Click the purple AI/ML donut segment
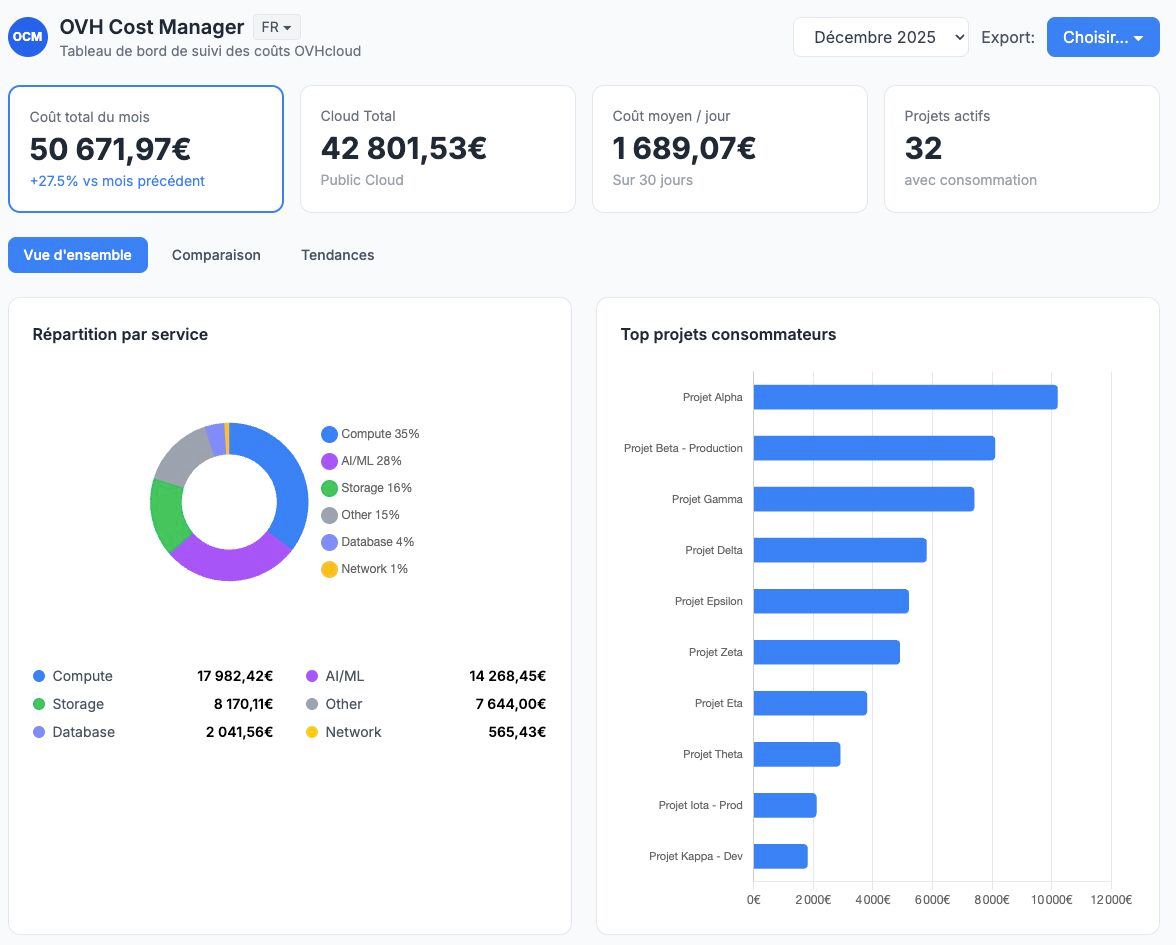 (230, 559)
